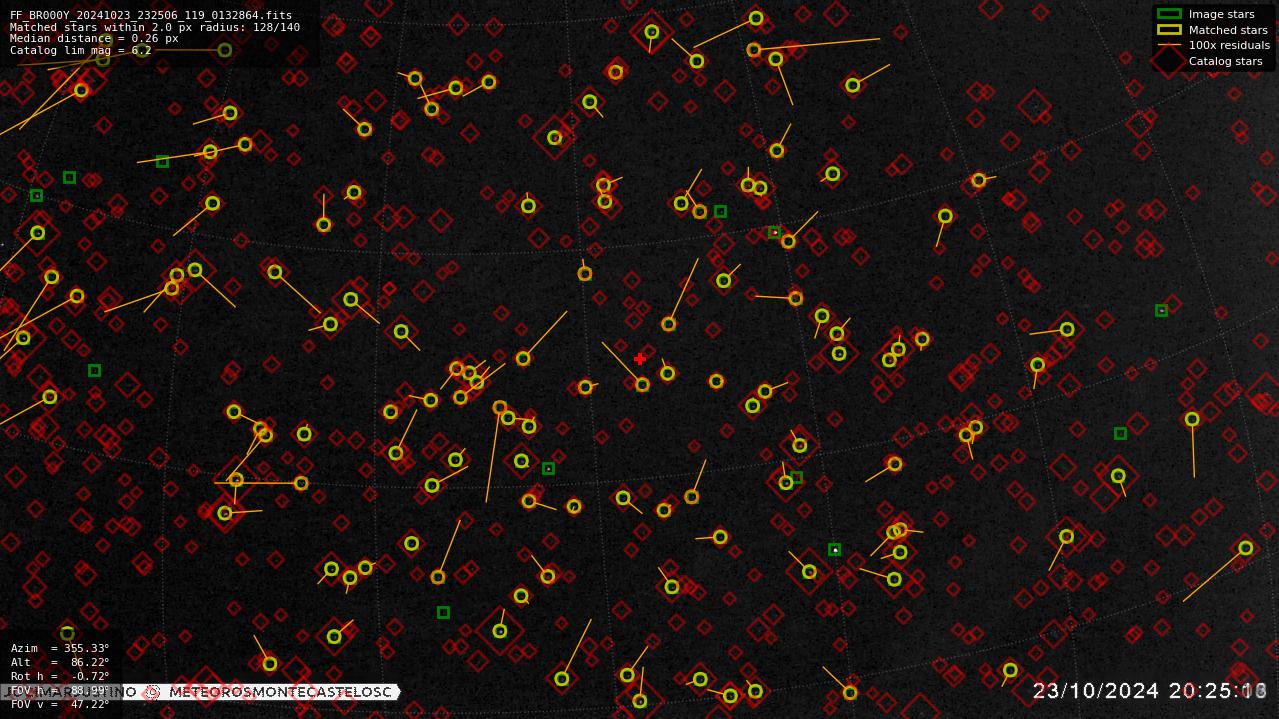Viewport: 1279px width, 719px height.
Task: Select the '100x residuals' legend label
Action: pyautogui.click(x=1229, y=45)
